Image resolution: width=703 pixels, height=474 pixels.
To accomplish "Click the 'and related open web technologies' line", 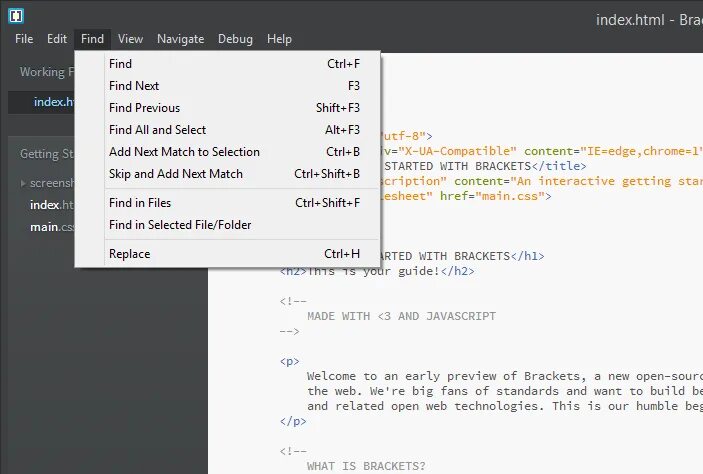I will tap(505, 406).
